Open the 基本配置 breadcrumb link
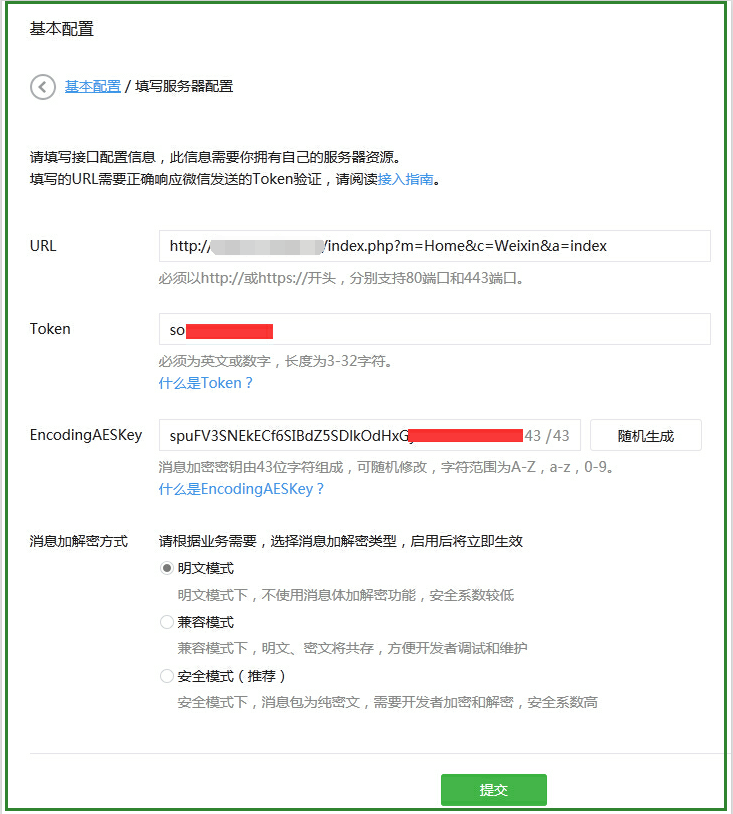 click(x=92, y=87)
